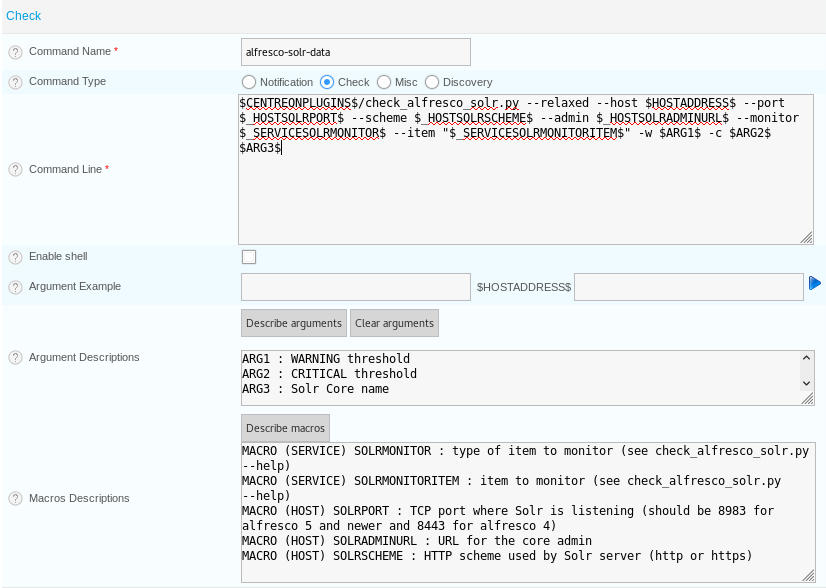
Task: Click help icon beside Command Line
Action: tap(15, 170)
